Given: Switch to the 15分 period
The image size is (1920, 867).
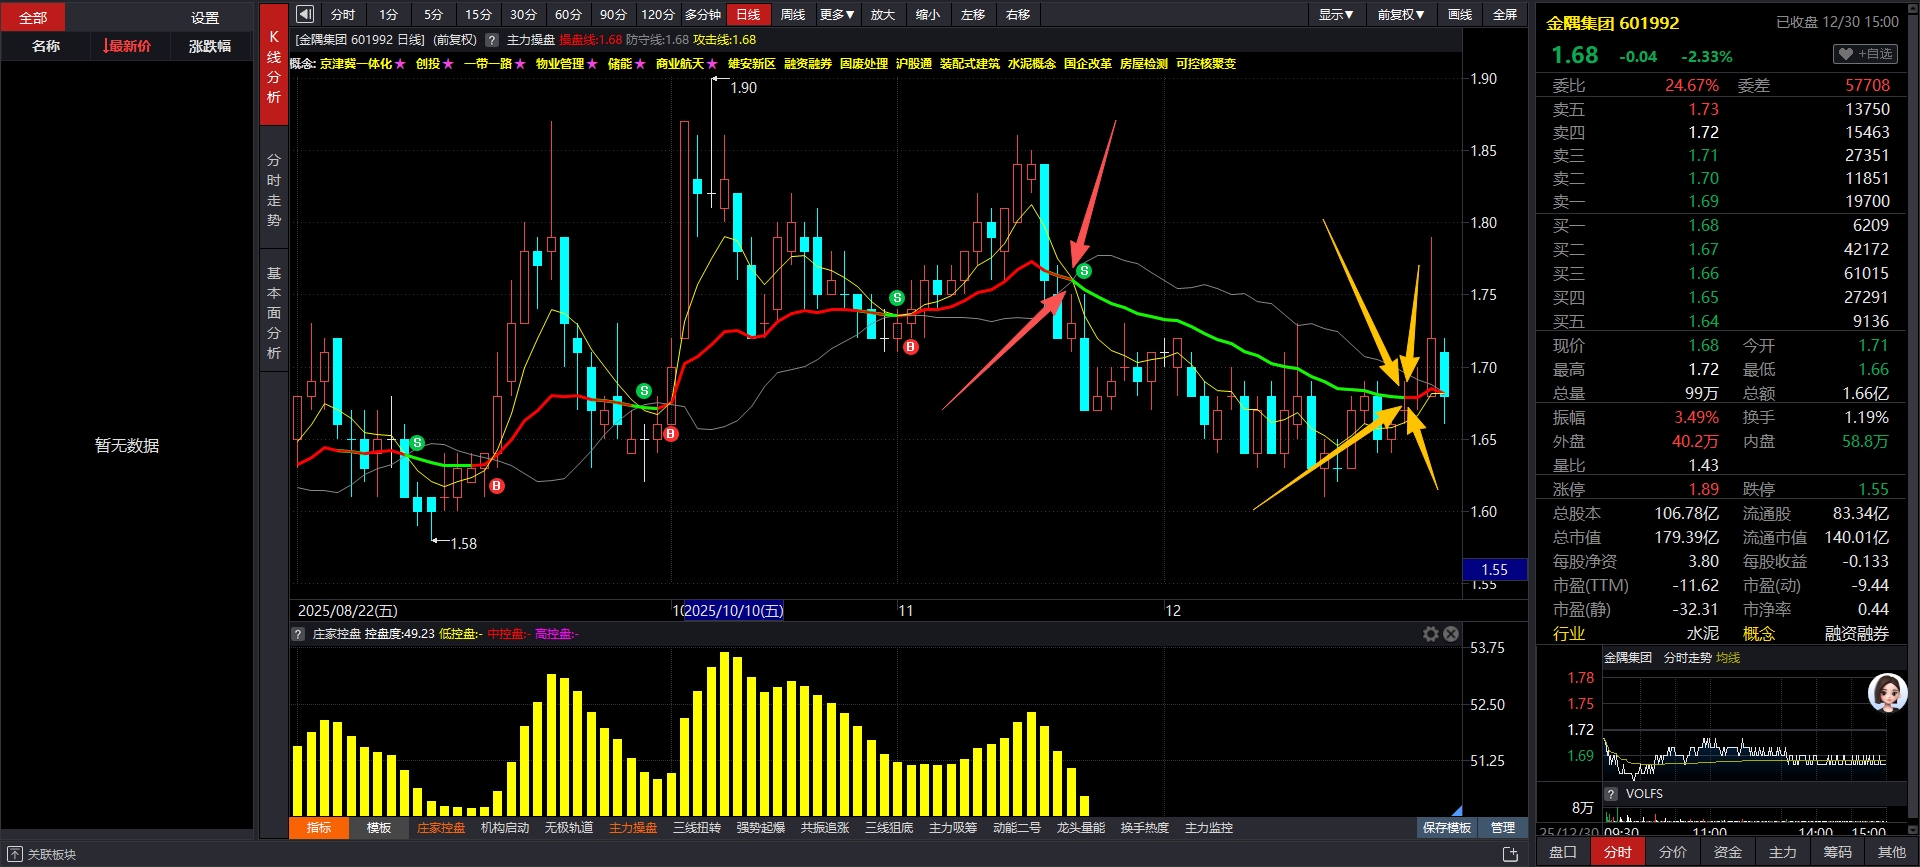Looking at the screenshot, I should point(478,14).
